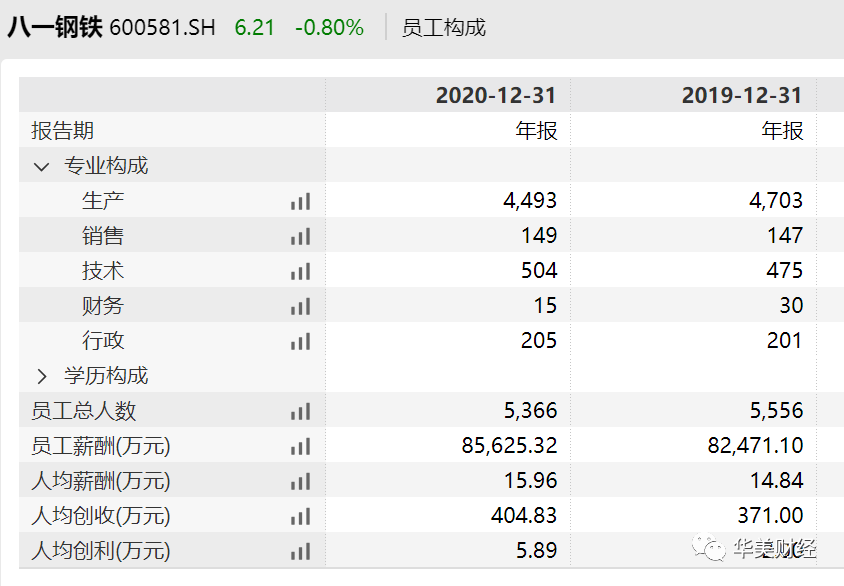Click the 2020 员工薪酬 value 85,625.32
Screen dimensions: 844x586
coord(509,446)
